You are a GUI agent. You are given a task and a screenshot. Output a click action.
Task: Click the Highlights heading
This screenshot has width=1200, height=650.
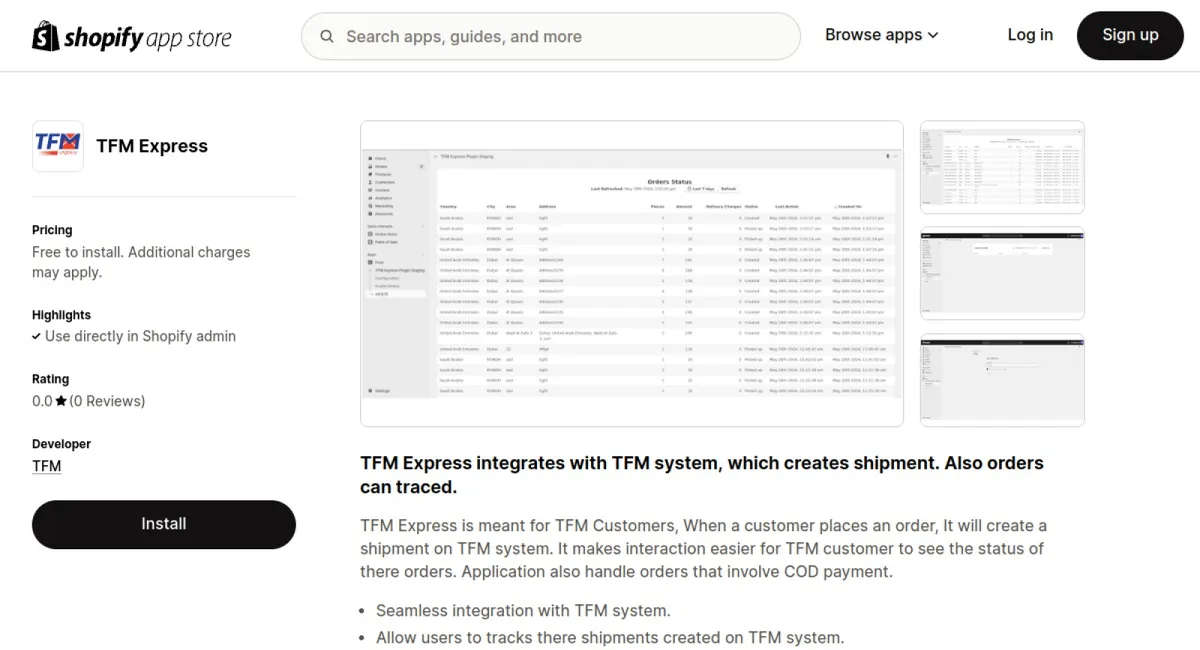click(61, 315)
